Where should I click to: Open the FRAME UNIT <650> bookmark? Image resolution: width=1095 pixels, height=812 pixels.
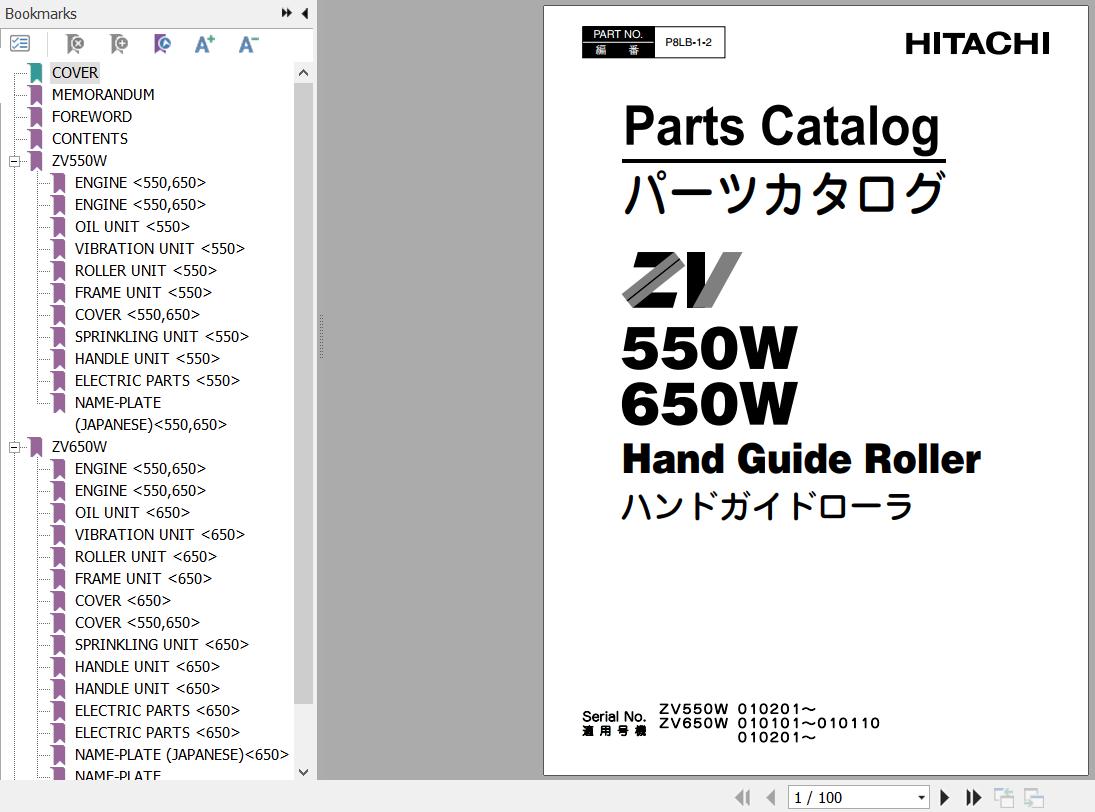coord(142,579)
